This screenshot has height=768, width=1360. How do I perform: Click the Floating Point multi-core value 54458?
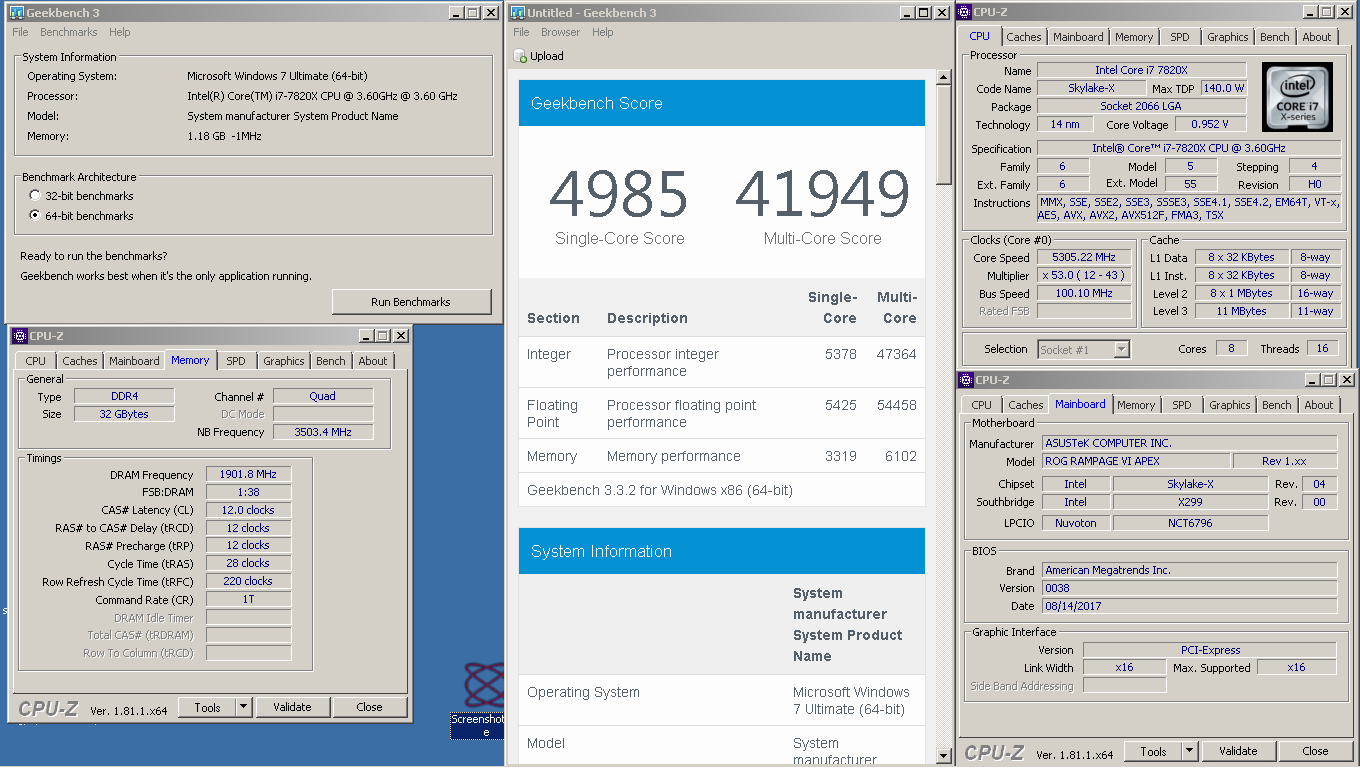[x=897, y=405]
